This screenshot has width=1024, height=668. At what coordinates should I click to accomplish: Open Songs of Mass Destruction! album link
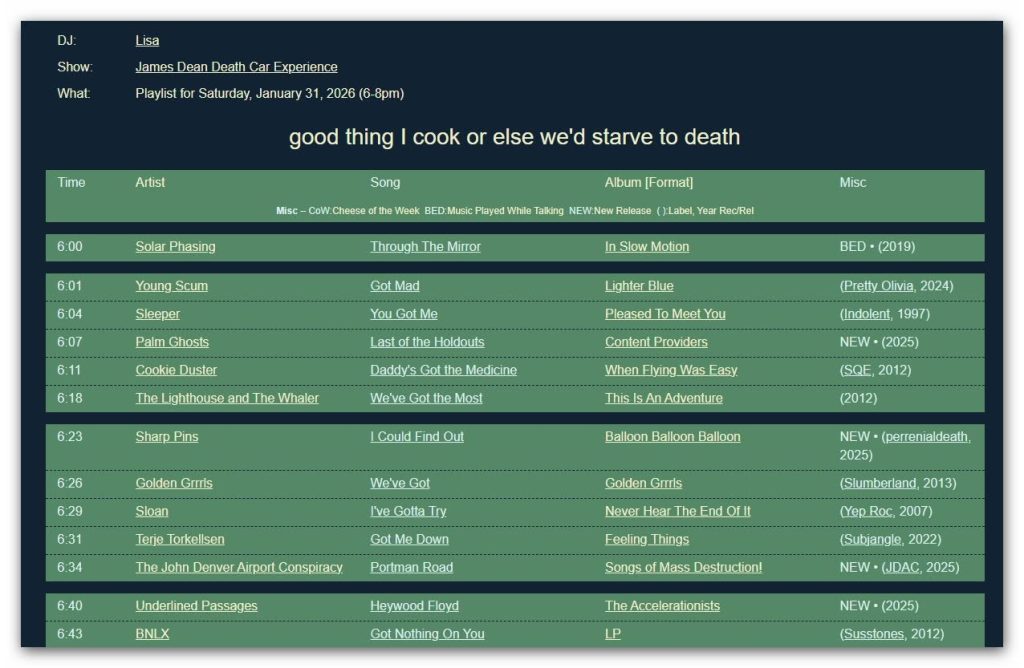(683, 567)
